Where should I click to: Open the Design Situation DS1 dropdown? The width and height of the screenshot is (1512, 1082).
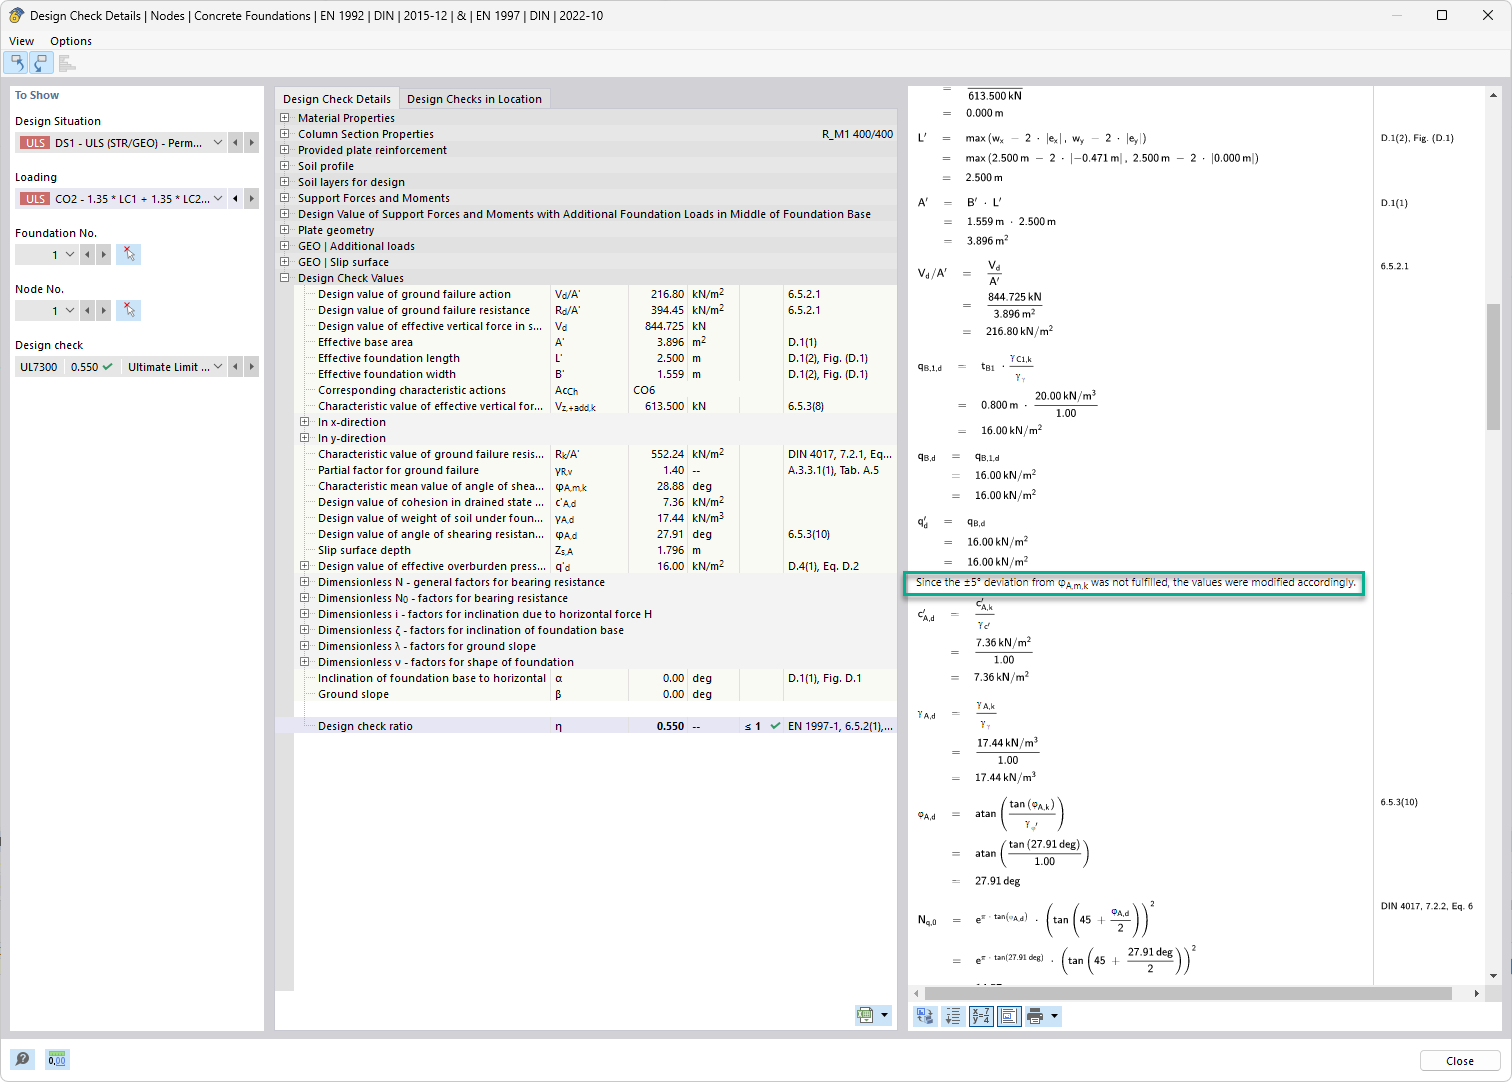tap(218, 143)
